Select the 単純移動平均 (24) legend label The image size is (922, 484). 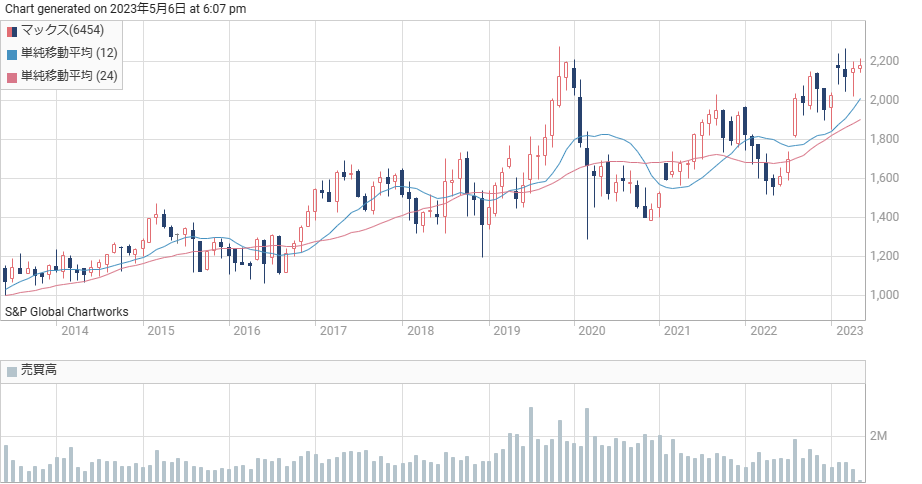(69, 76)
